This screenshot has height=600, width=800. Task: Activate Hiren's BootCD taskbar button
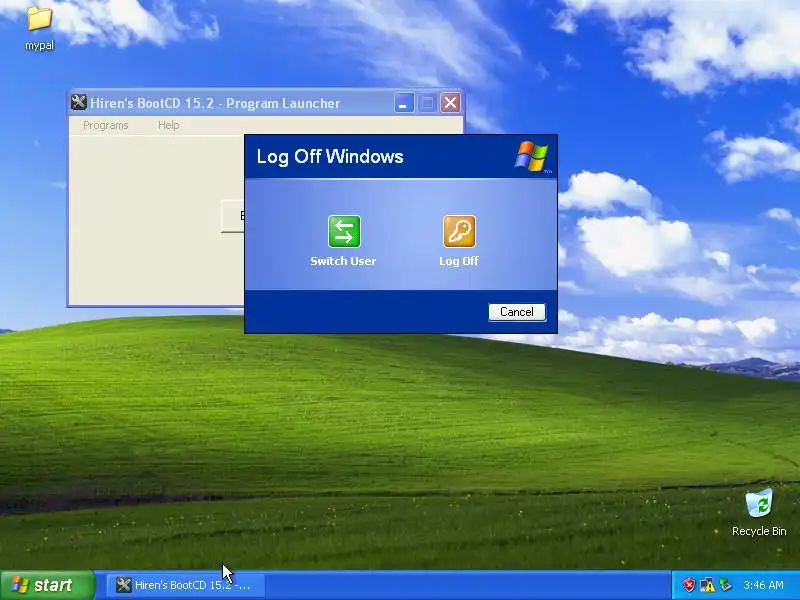tap(186, 585)
